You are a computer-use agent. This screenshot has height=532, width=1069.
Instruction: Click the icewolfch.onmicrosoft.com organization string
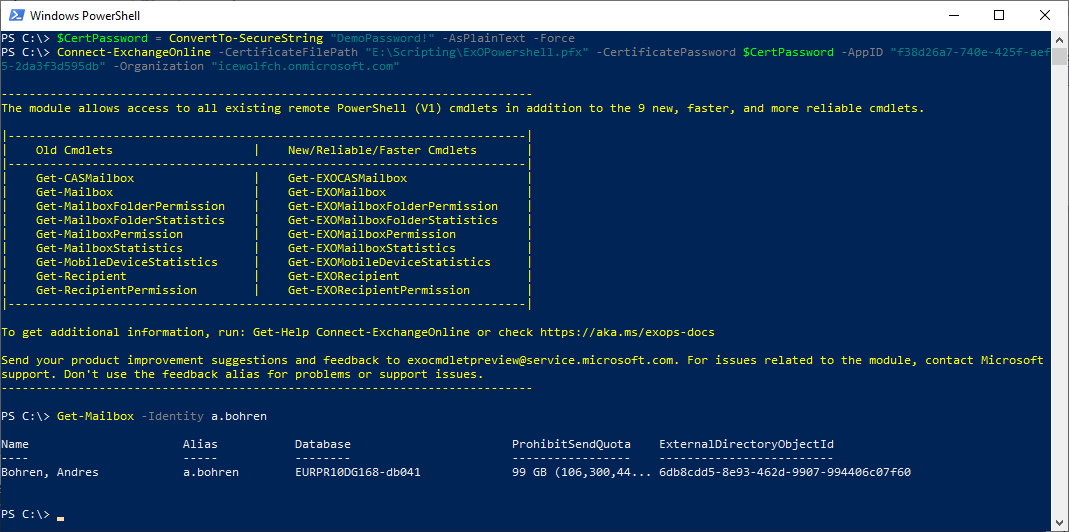[x=305, y=66]
